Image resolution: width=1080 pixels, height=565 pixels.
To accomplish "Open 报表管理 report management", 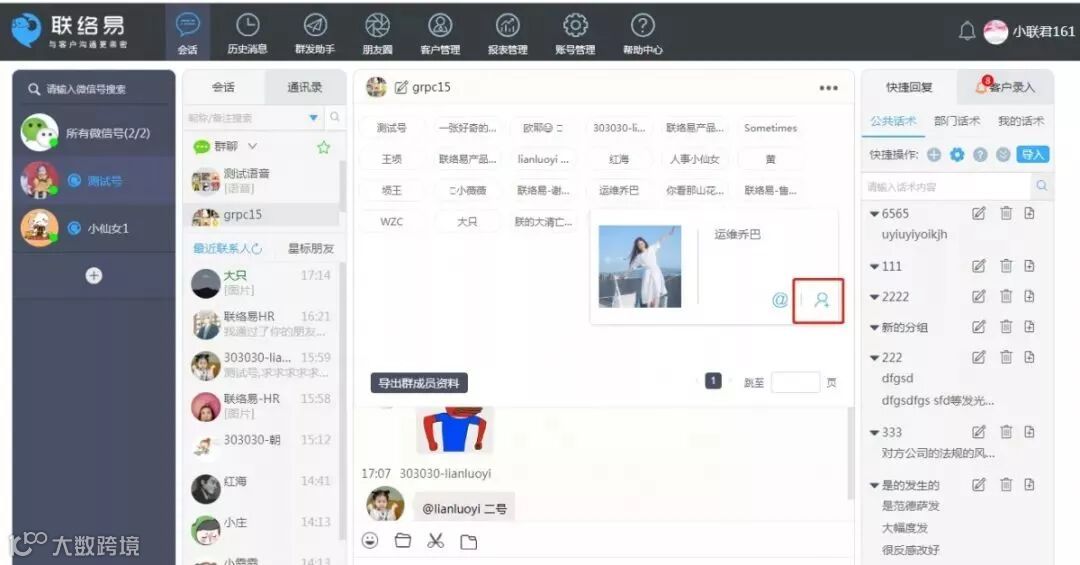I will [x=508, y=33].
